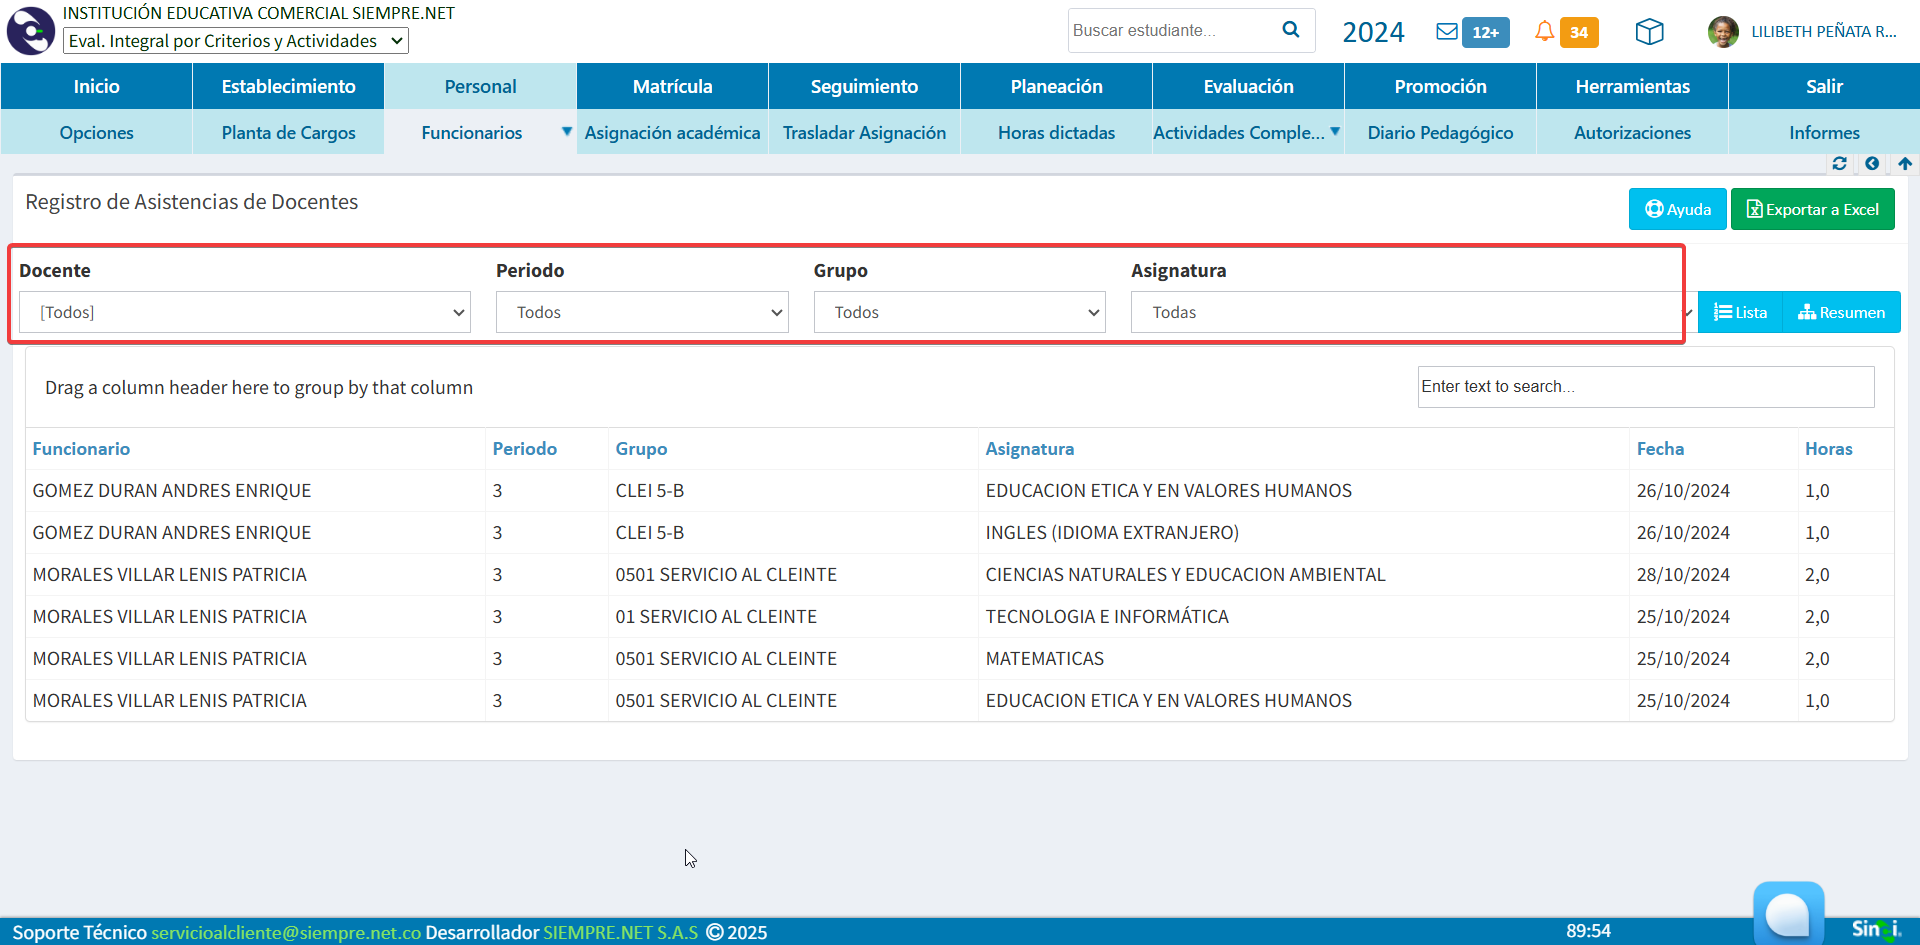1920x945 pixels.
Task: Open the Matrícula menu
Action: point(672,86)
